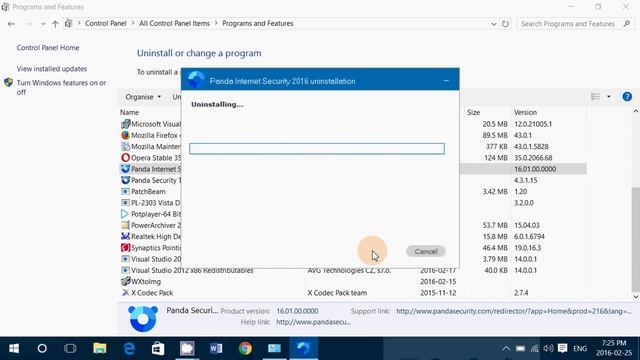Screen dimensions: 640x360
Task: Open the taskbar clock showing 7:25 PM
Action: click(614, 348)
